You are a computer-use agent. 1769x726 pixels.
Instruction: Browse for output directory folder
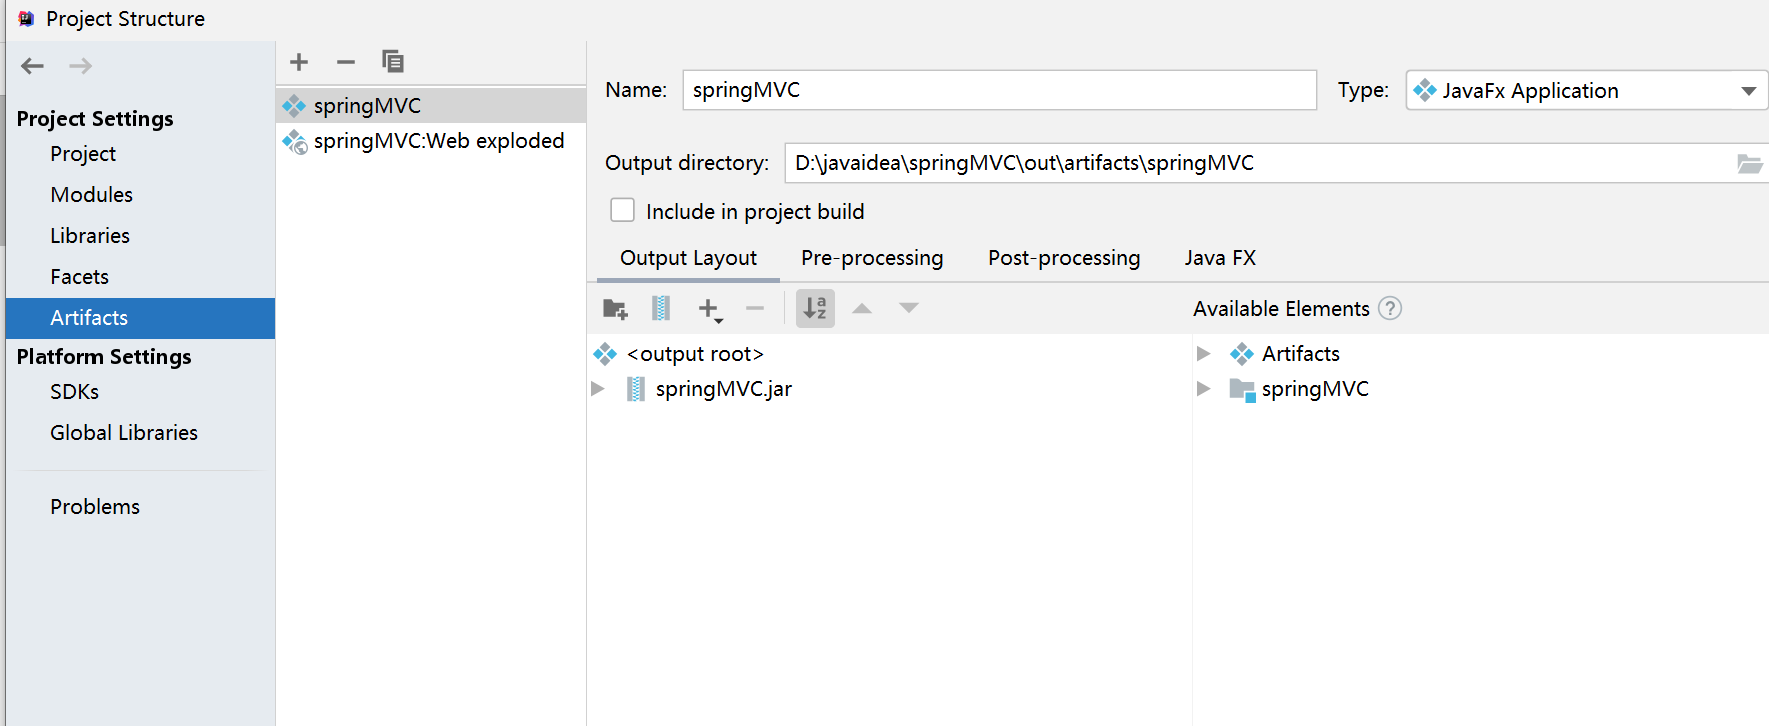[x=1749, y=164]
